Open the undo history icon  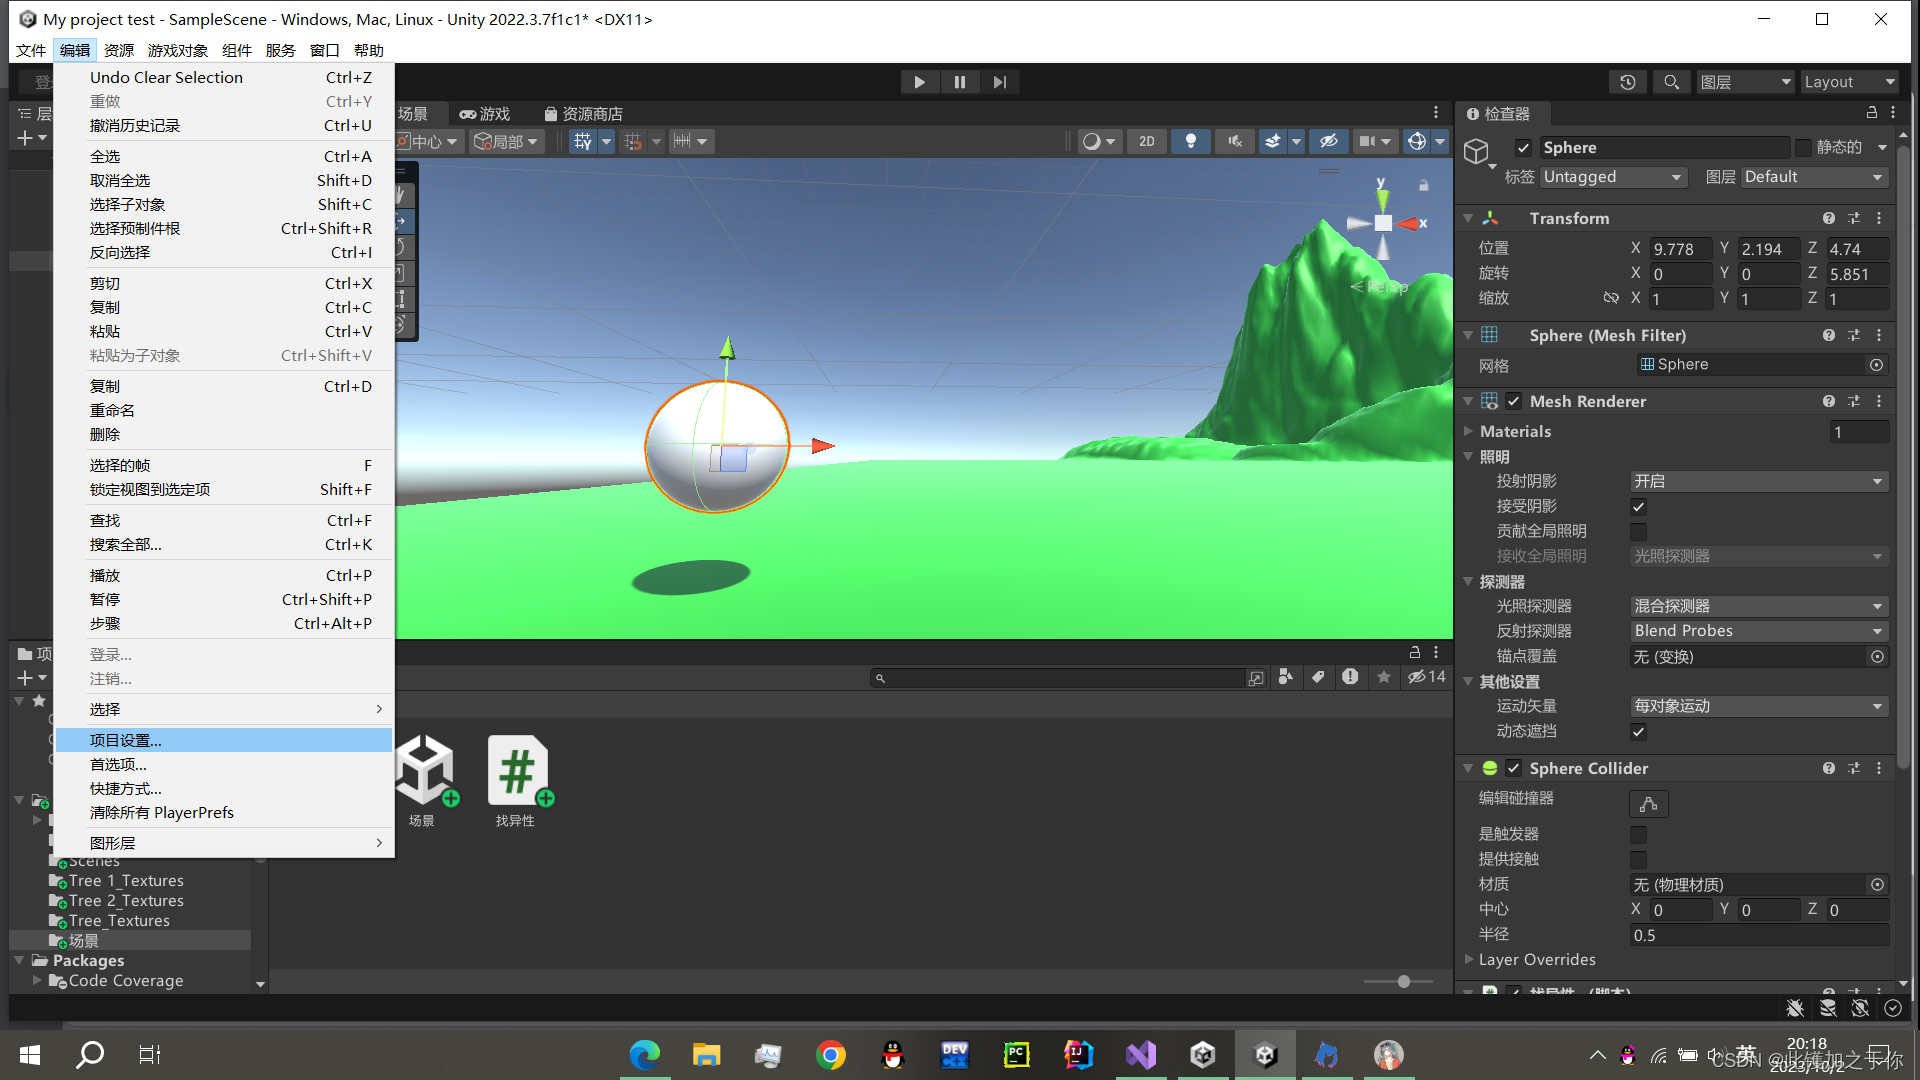tap(1628, 82)
